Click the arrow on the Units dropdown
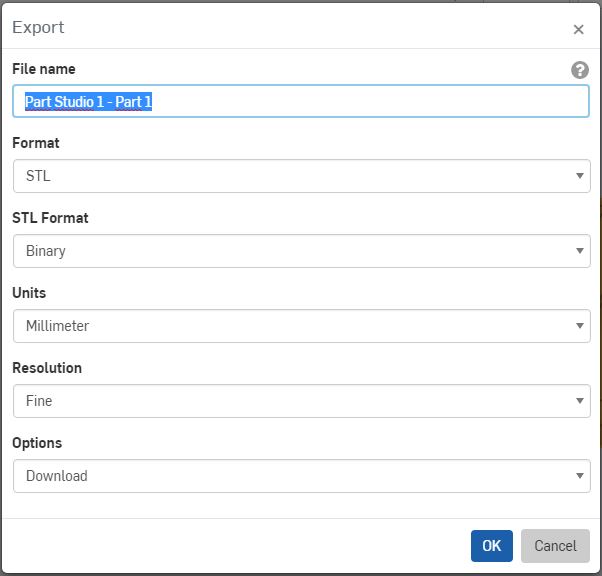The image size is (602, 576). [x=580, y=327]
